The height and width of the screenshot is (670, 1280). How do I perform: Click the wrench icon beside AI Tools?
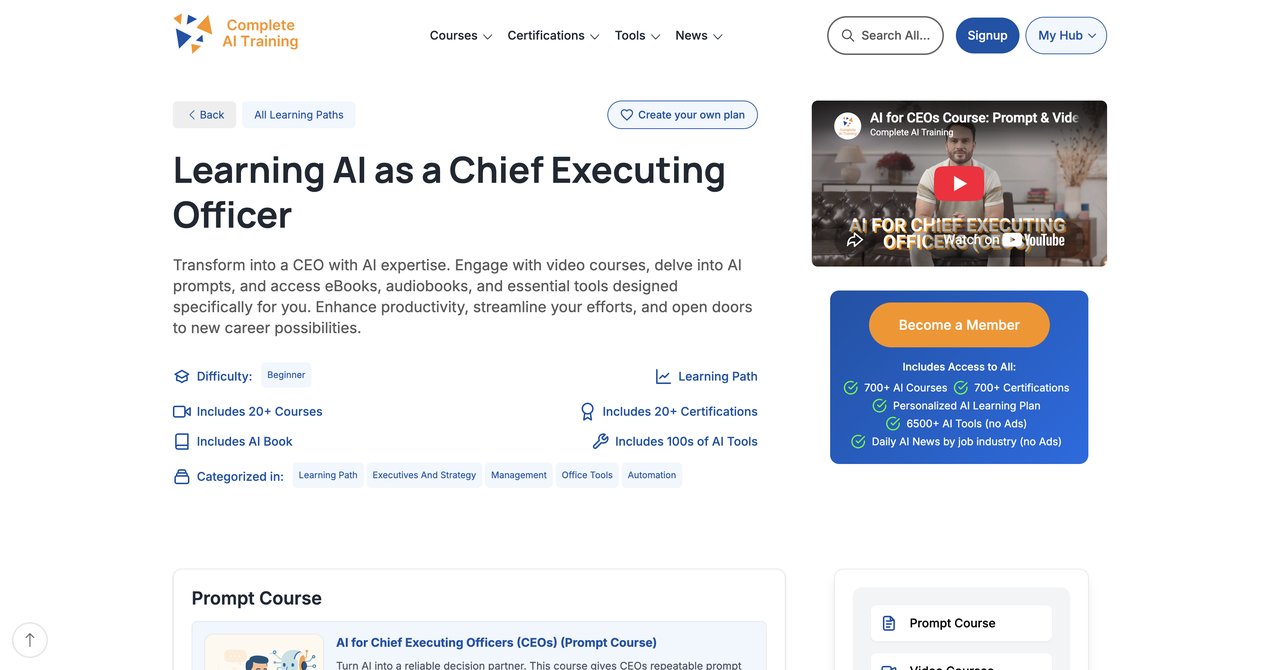[601, 442]
